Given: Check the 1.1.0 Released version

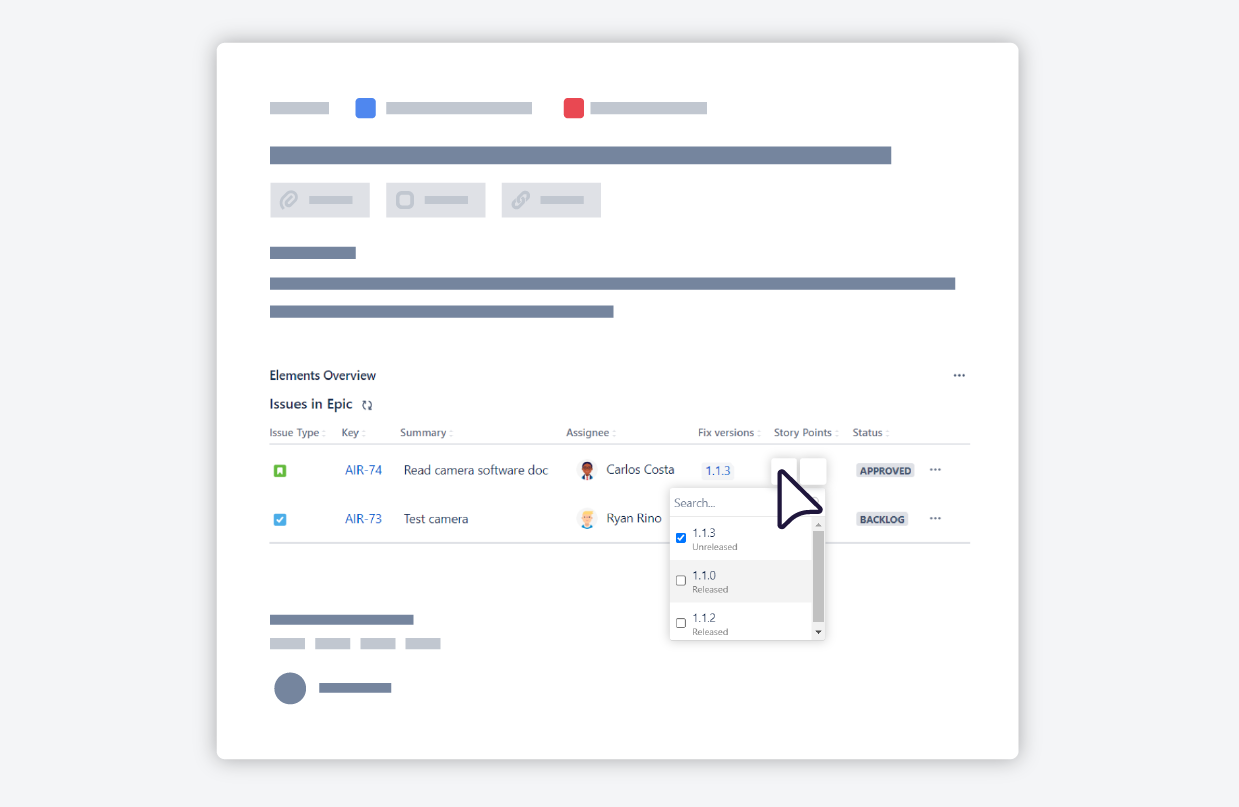Looking at the screenshot, I should 681,580.
